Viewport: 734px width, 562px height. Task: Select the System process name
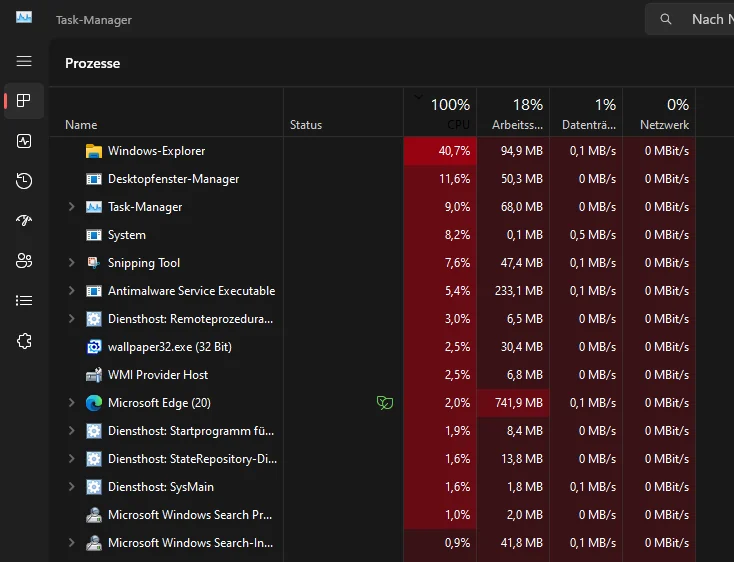(126, 235)
